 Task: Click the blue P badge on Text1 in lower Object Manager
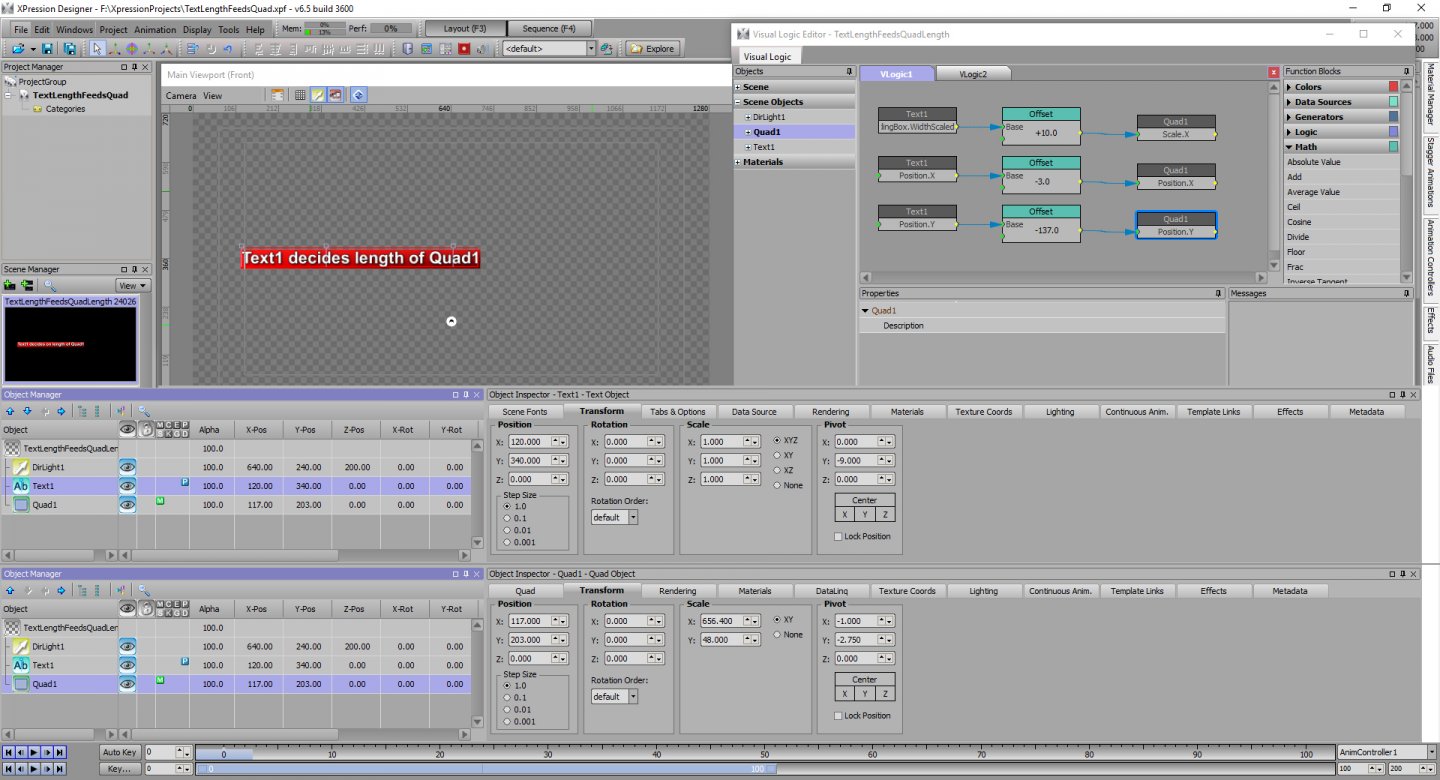click(185, 661)
